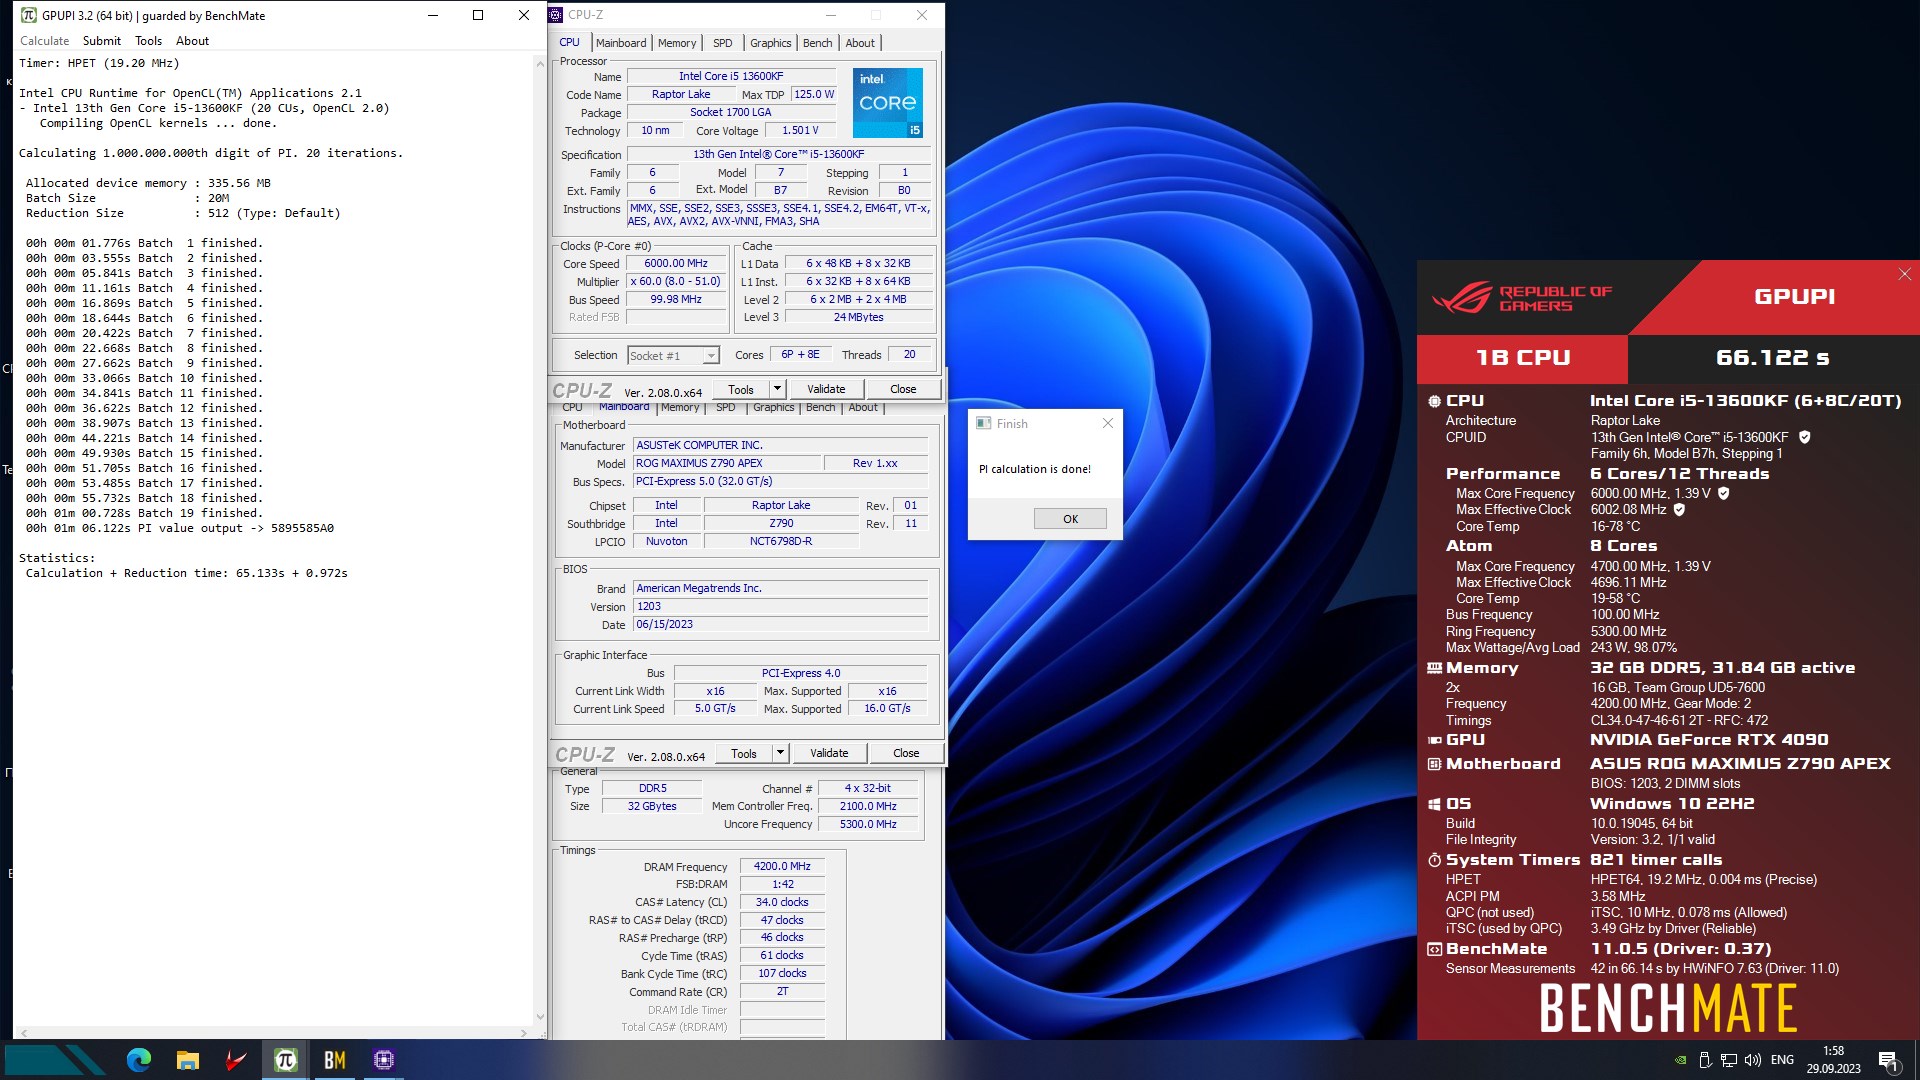Click the ENG language indicator
Viewport: 1920px width, 1080px height.
point(1782,1060)
